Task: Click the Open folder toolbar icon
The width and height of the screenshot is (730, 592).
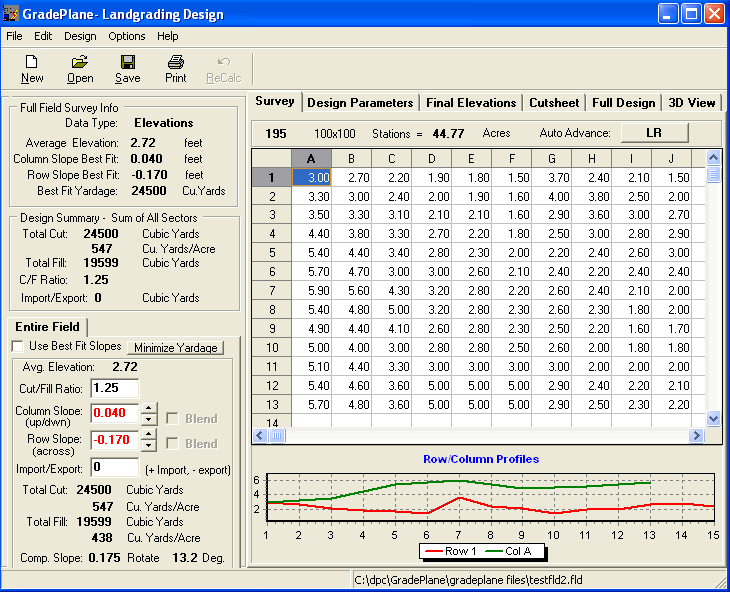Action: (x=80, y=62)
